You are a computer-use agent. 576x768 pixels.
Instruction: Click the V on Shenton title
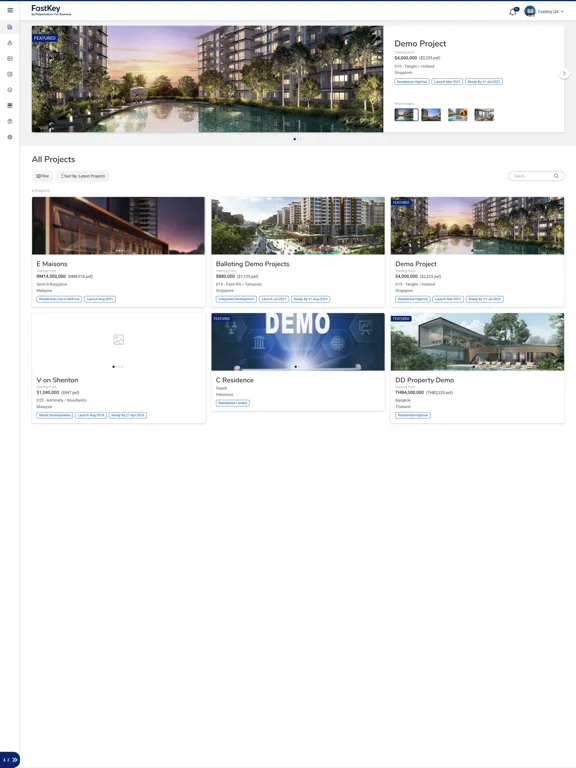[x=57, y=380]
